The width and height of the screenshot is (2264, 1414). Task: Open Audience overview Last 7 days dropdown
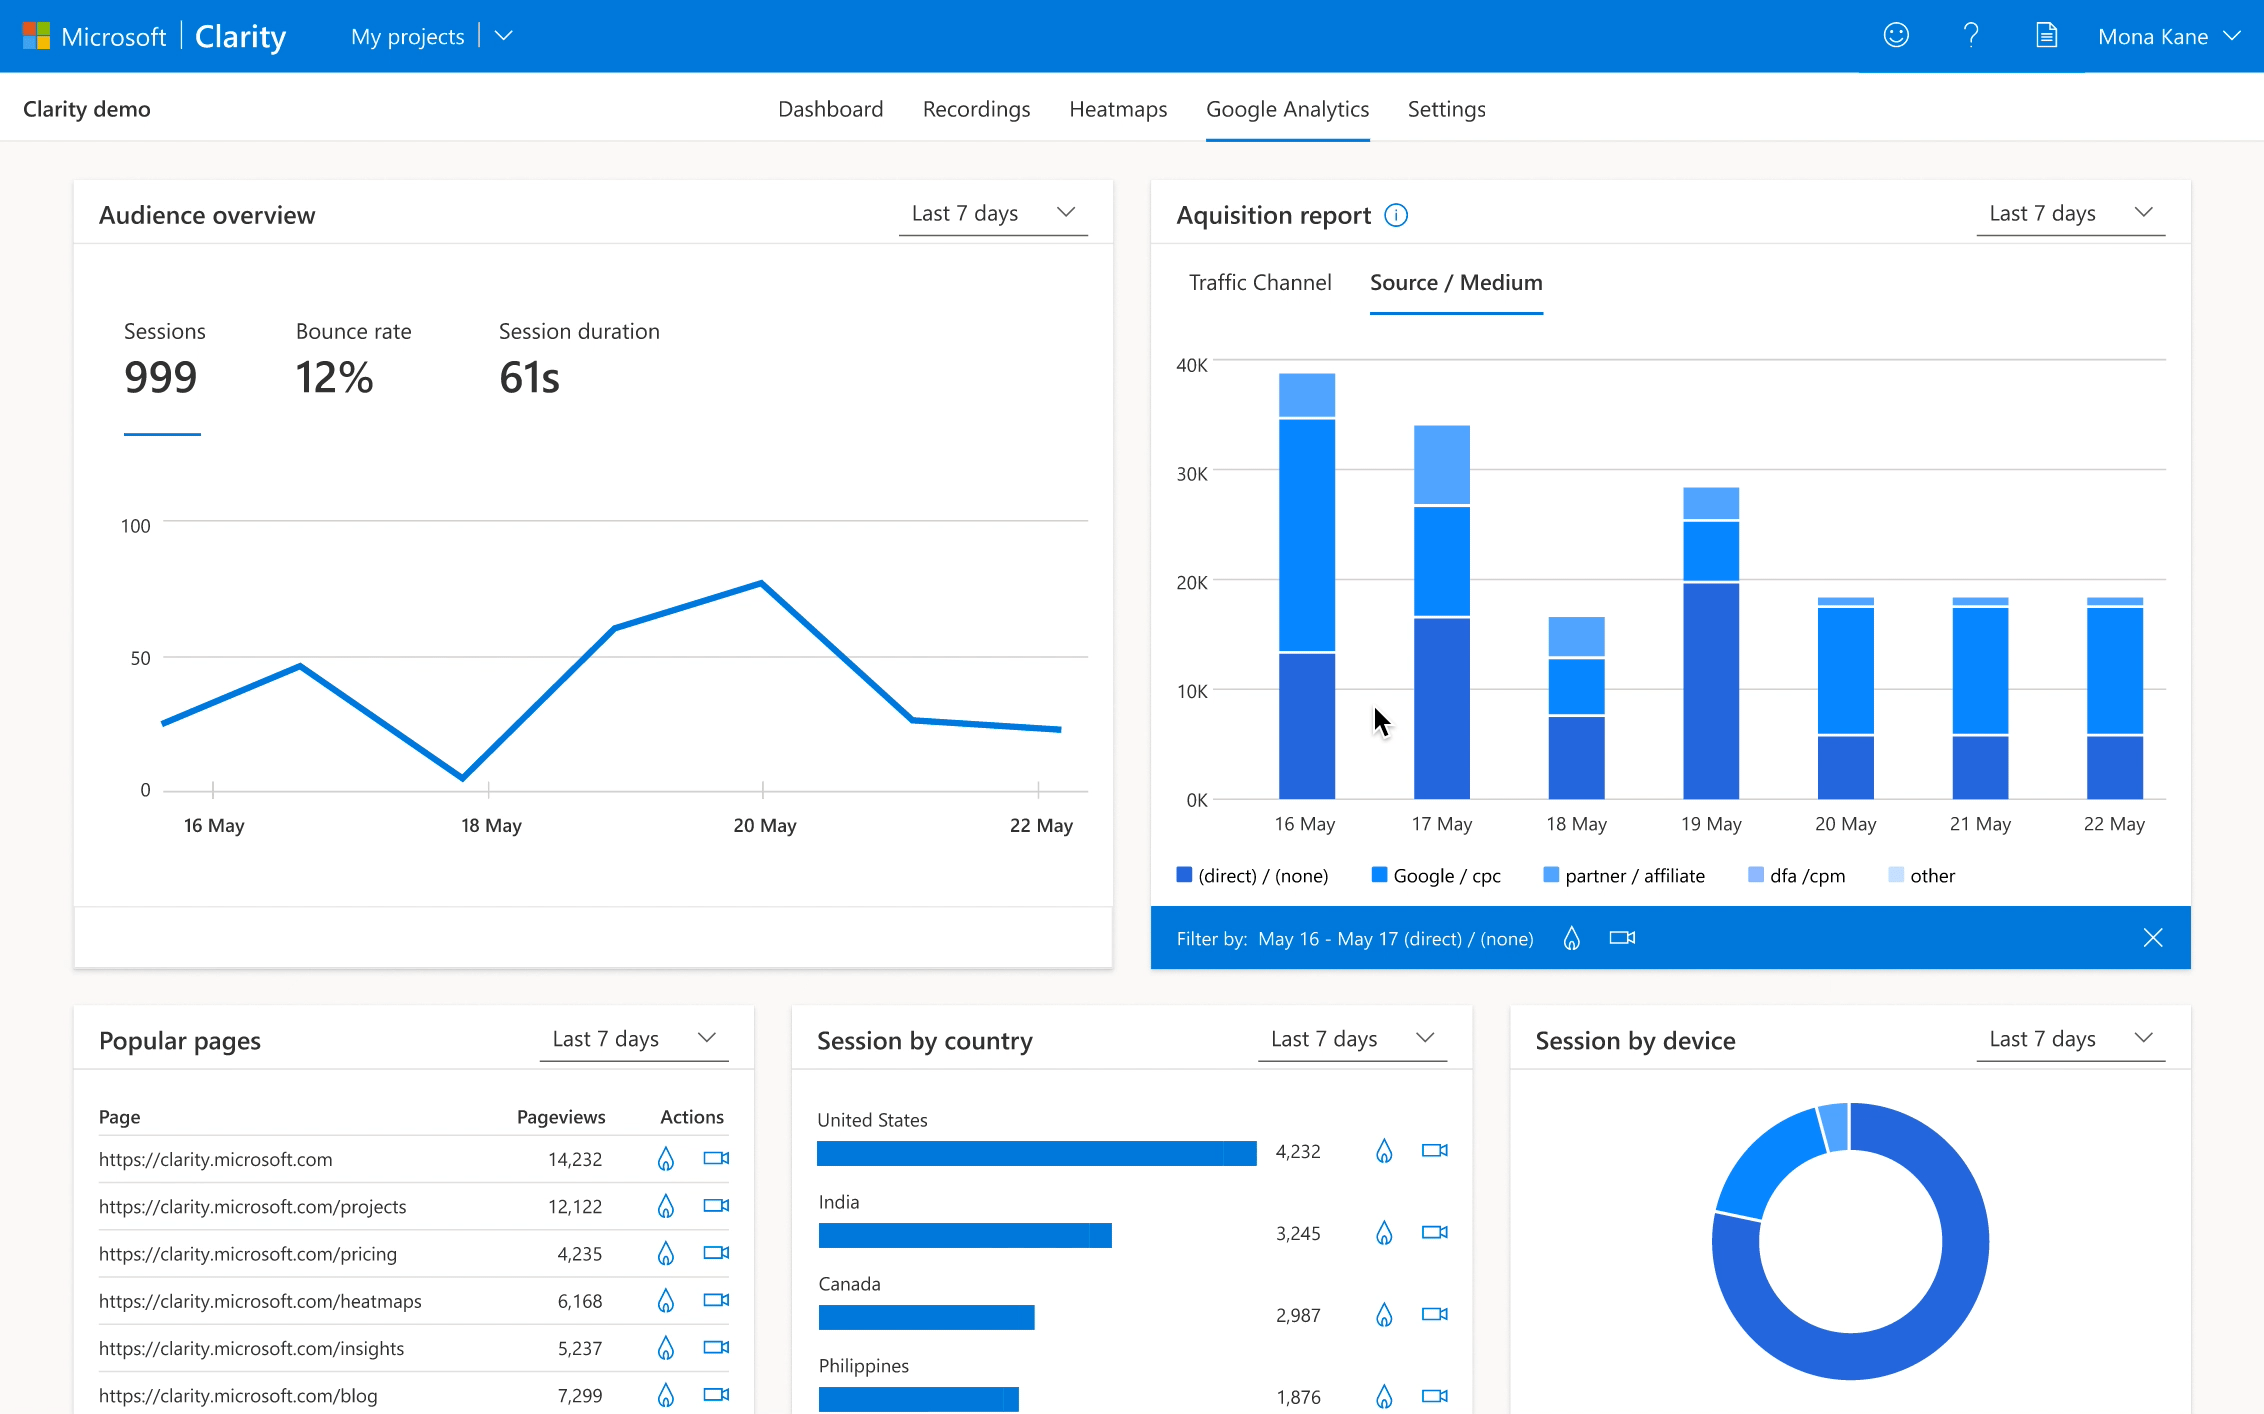coord(993,213)
